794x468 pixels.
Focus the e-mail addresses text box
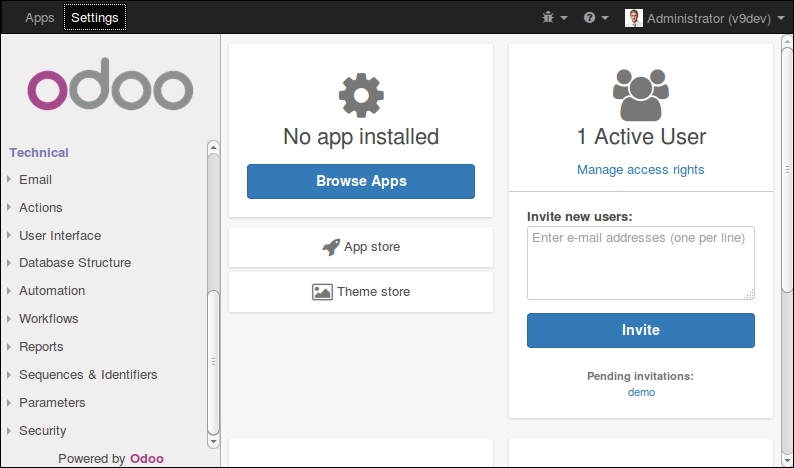tap(641, 263)
